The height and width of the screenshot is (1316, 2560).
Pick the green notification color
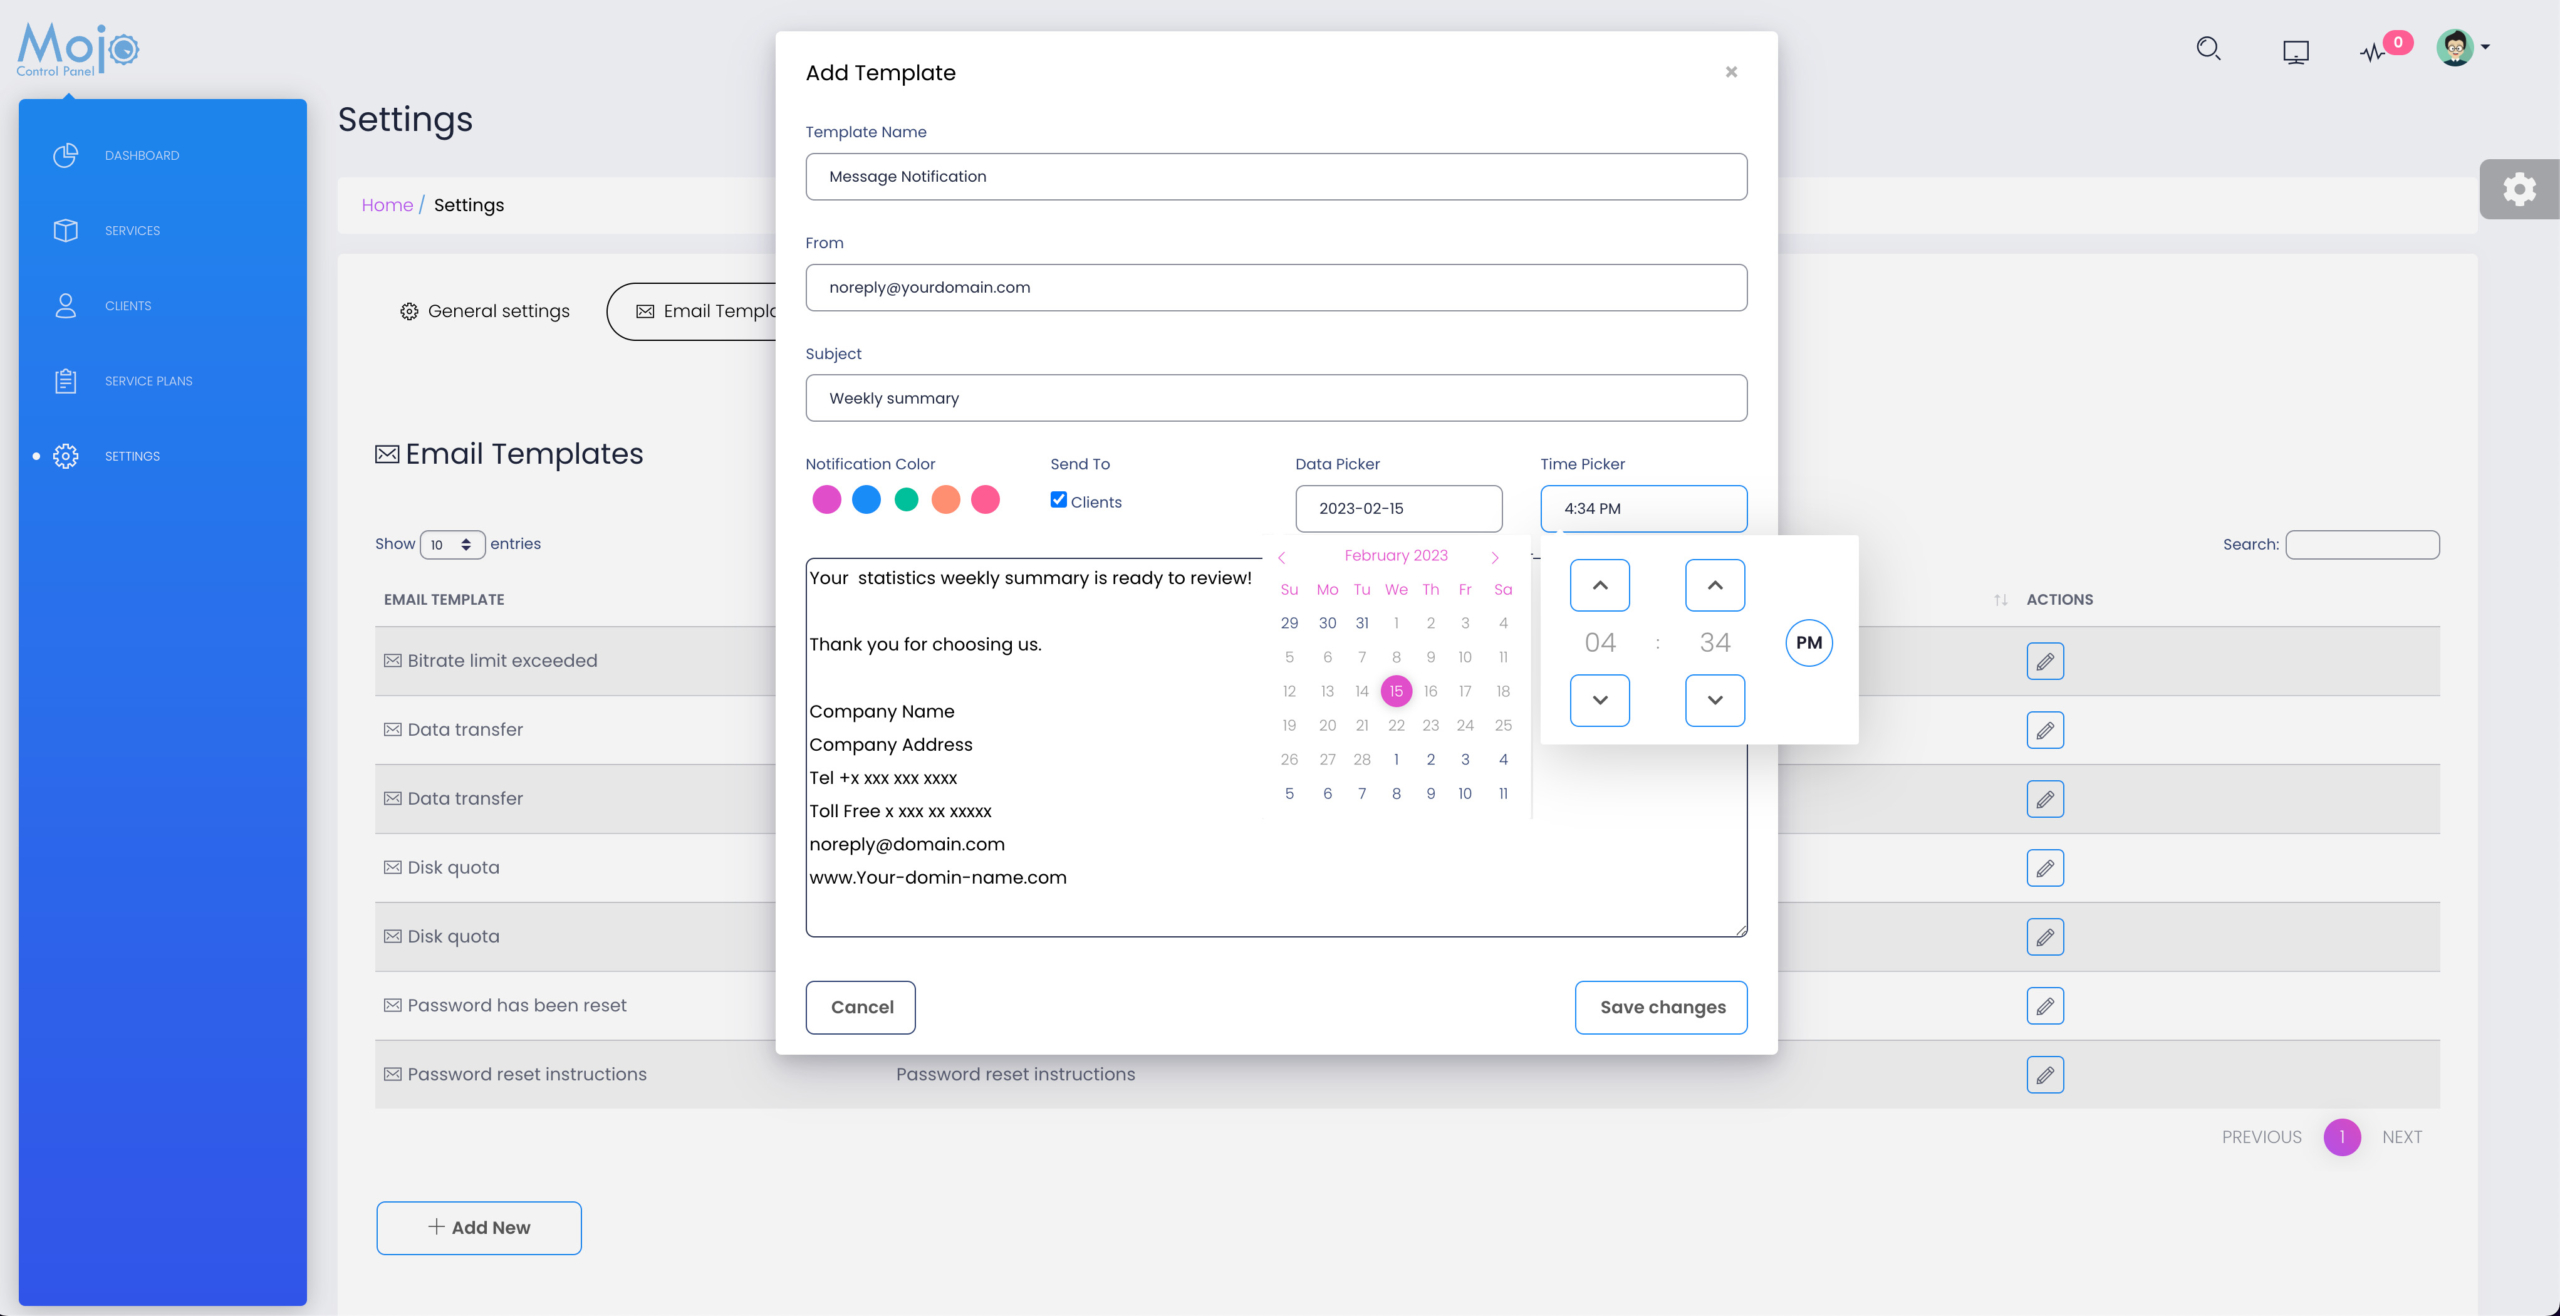[x=906, y=499]
